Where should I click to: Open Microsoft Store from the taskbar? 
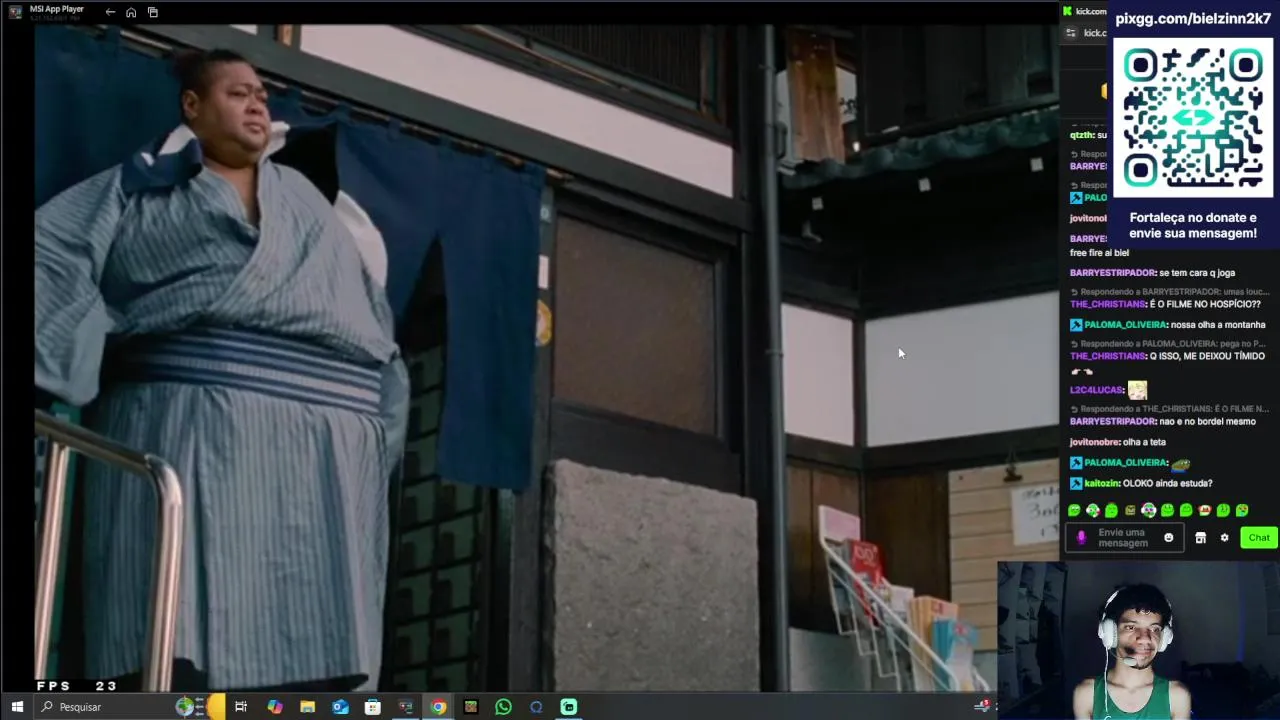coord(373,707)
